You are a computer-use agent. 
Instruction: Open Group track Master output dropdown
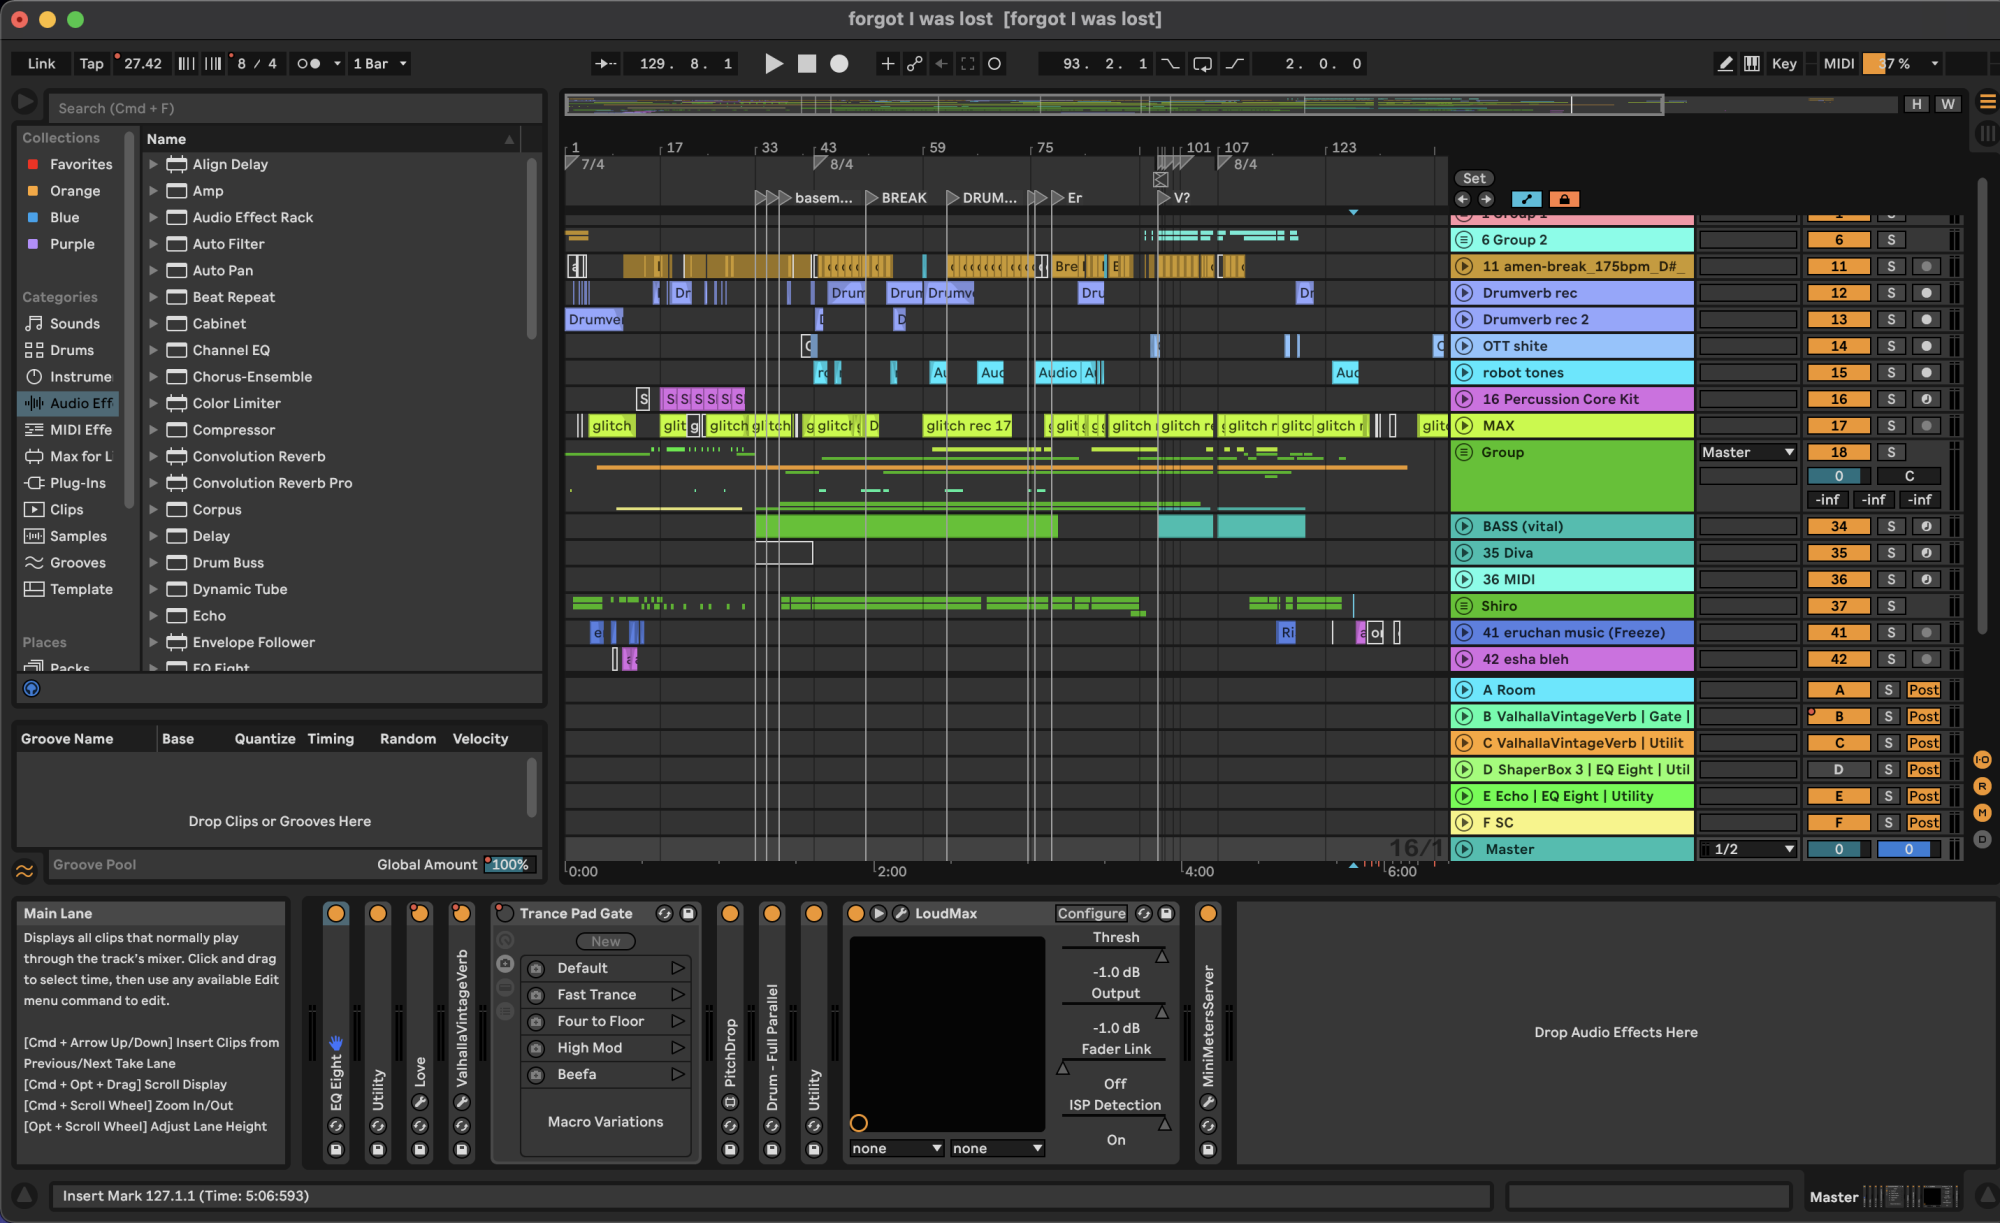click(x=1747, y=452)
